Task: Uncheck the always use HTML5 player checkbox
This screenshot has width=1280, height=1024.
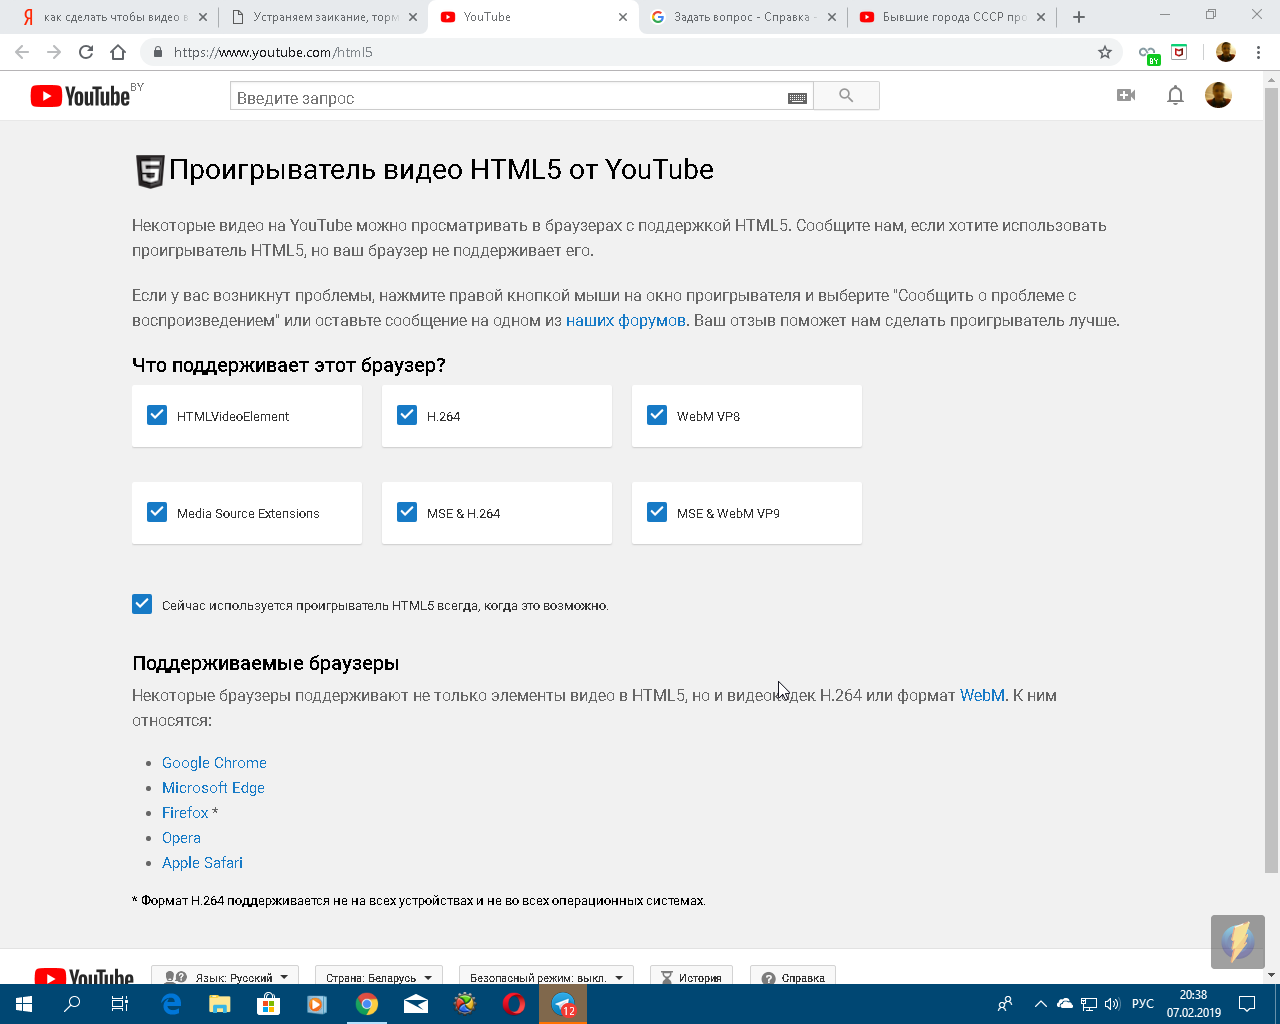Action: click(x=142, y=604)
